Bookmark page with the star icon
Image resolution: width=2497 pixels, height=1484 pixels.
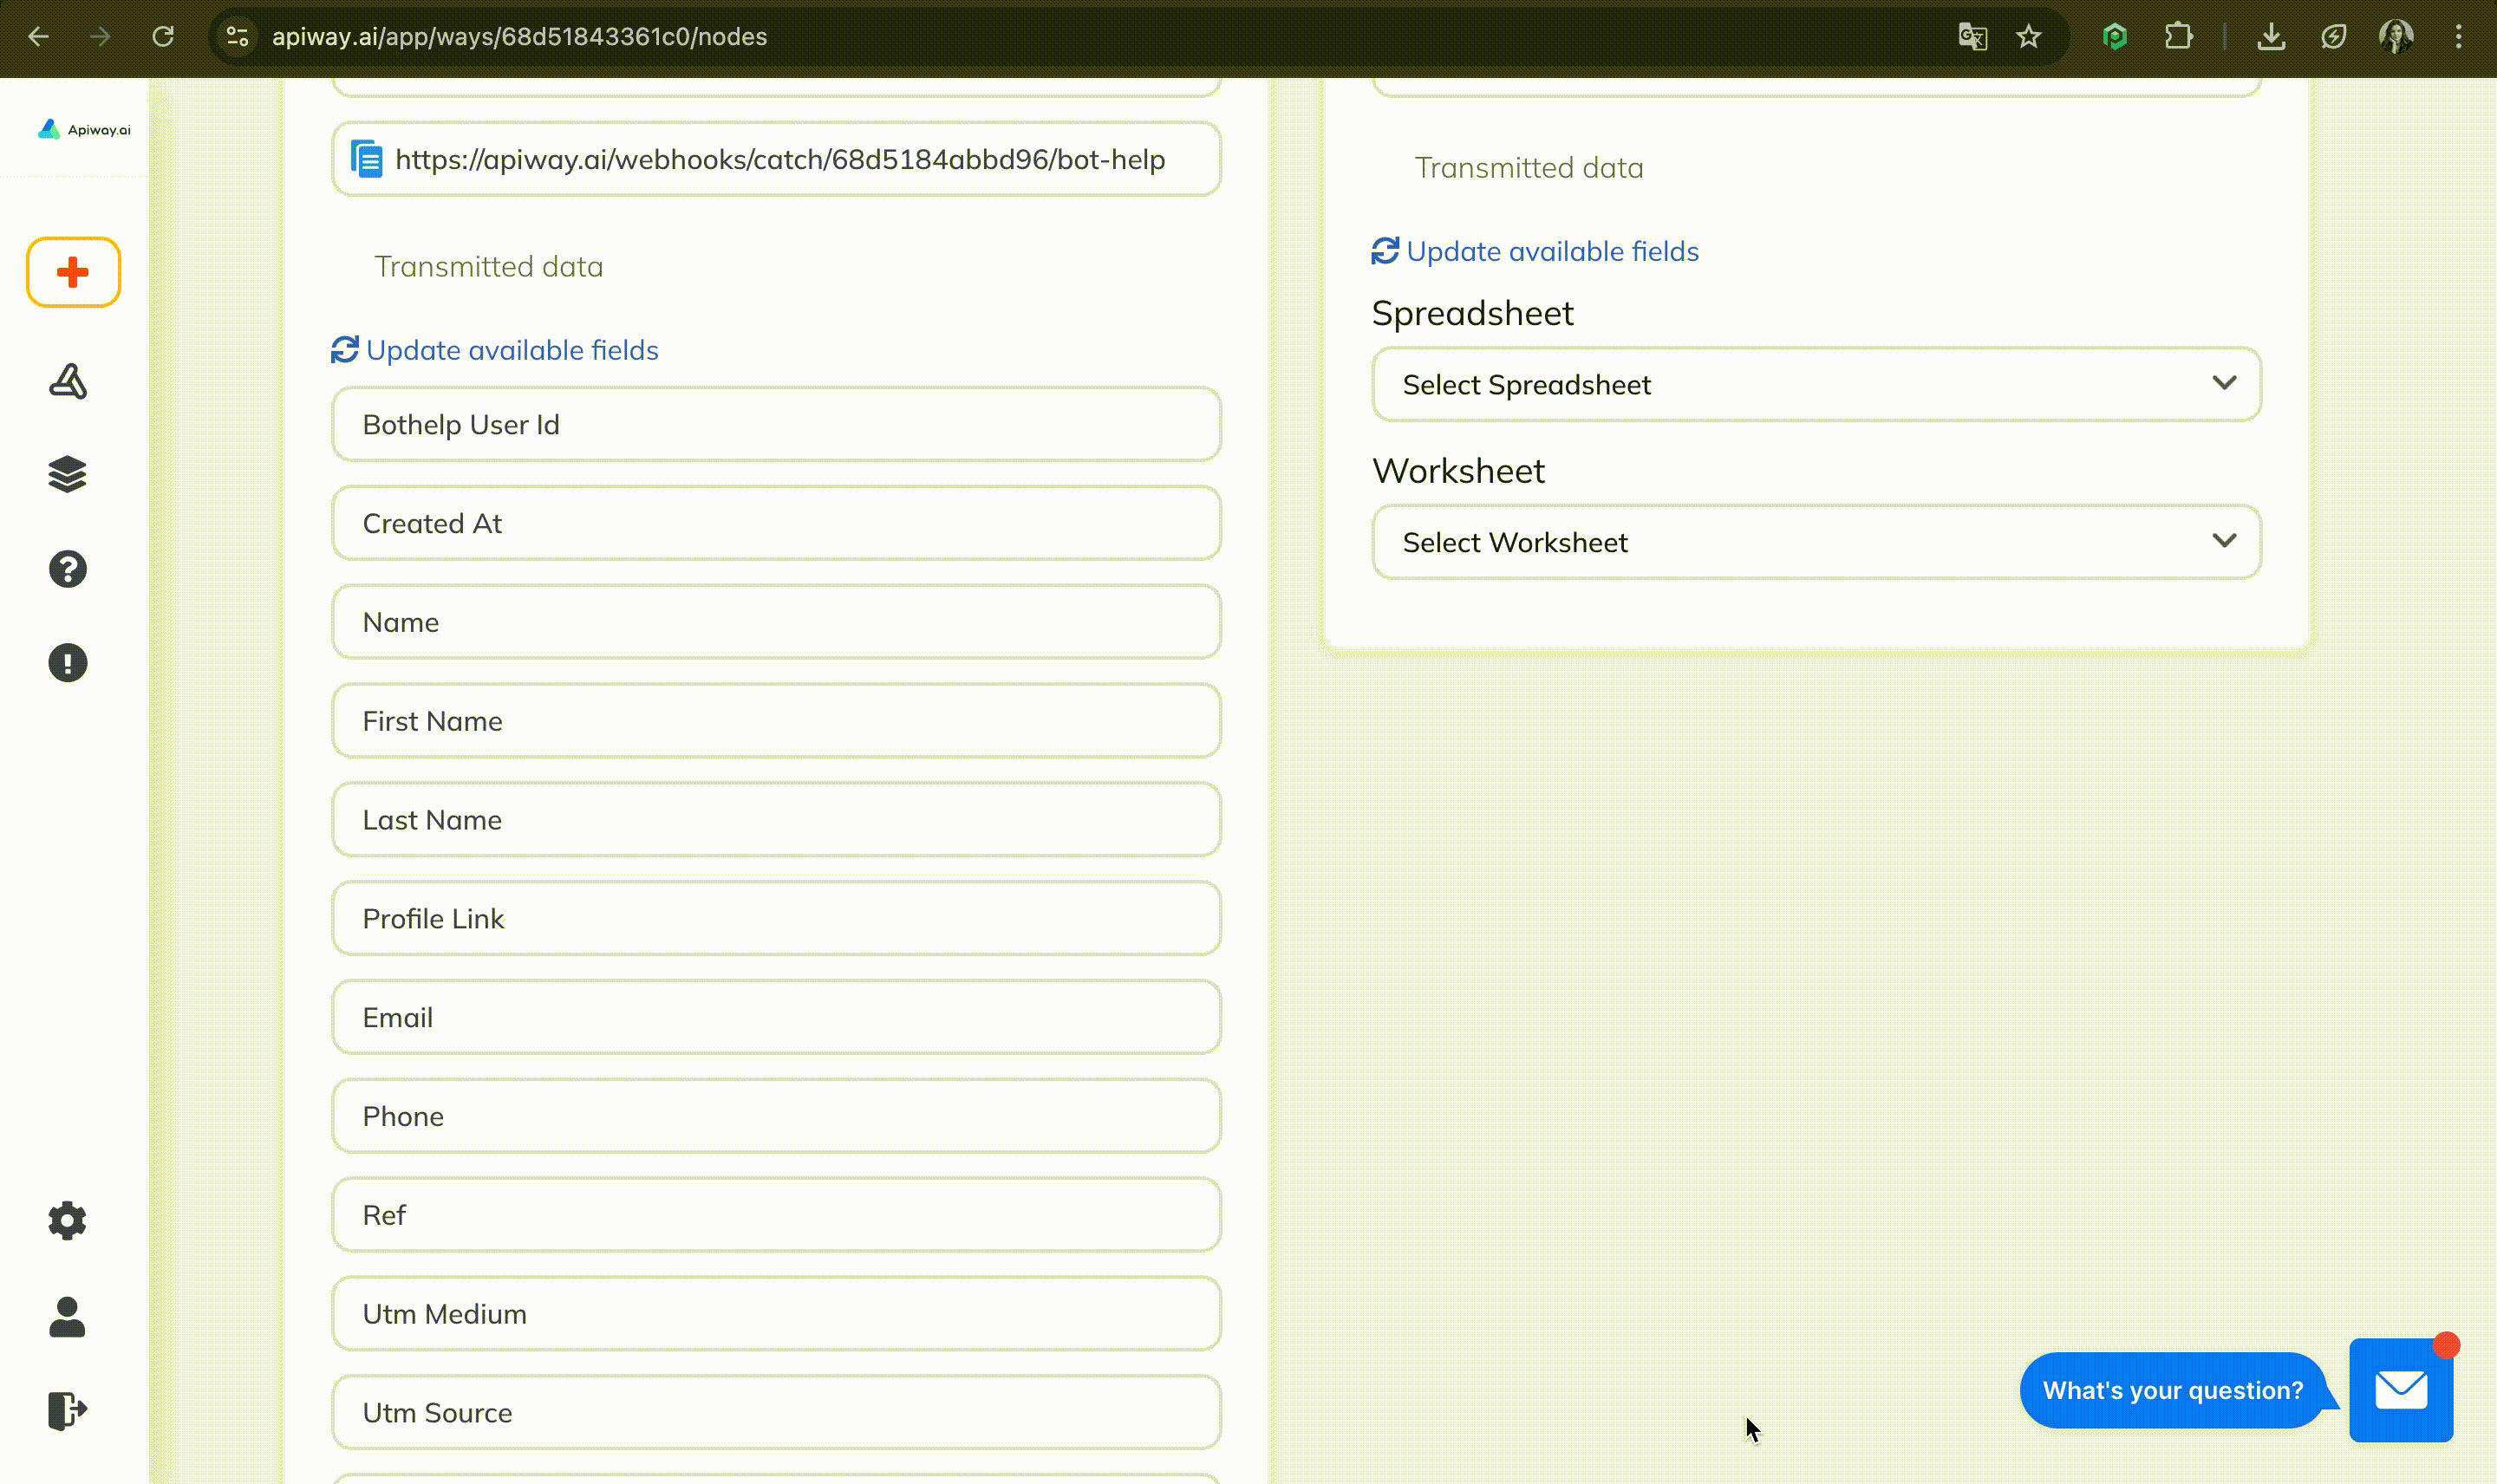[2028, 37]
